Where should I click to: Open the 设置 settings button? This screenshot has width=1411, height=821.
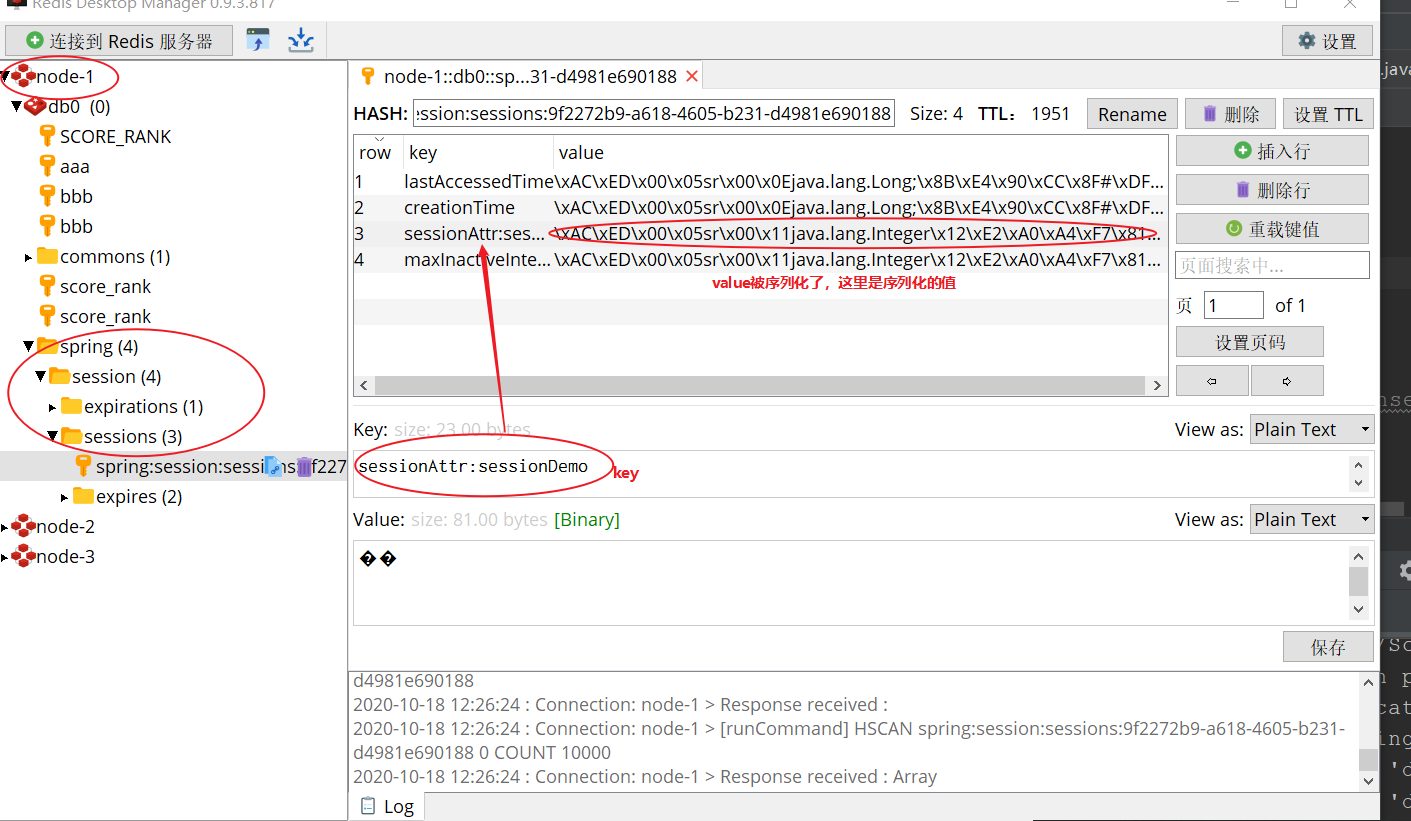click(x=1327, y=41)
